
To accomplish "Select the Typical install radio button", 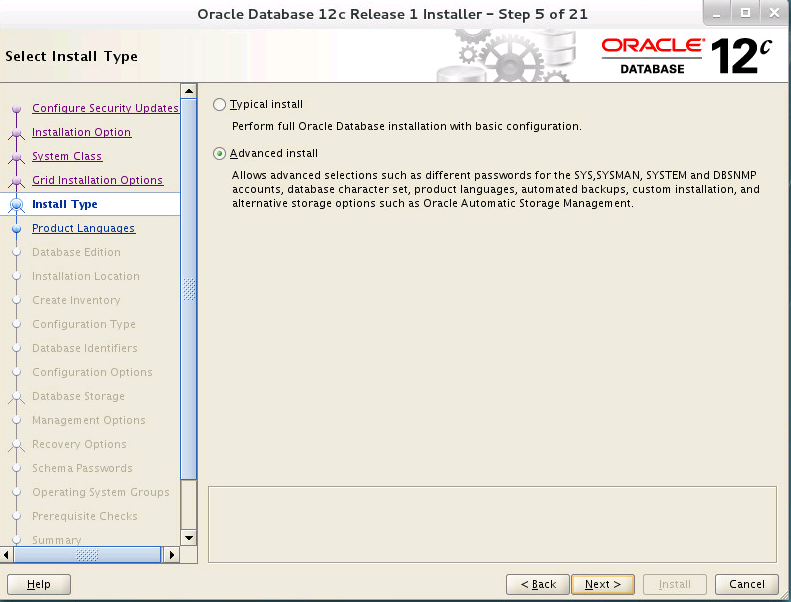I will 219,104.
